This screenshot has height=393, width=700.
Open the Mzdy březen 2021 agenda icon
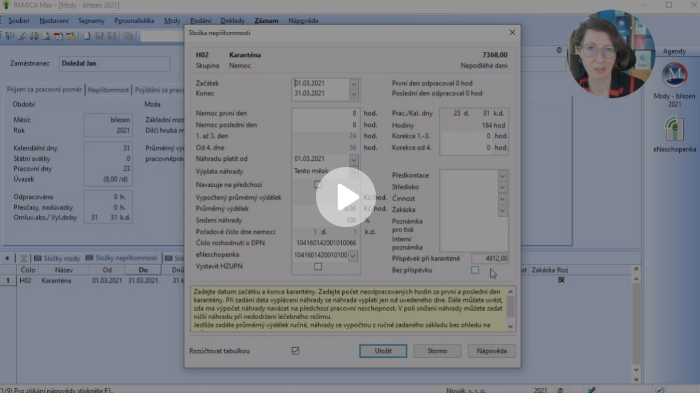coord(674,86)
